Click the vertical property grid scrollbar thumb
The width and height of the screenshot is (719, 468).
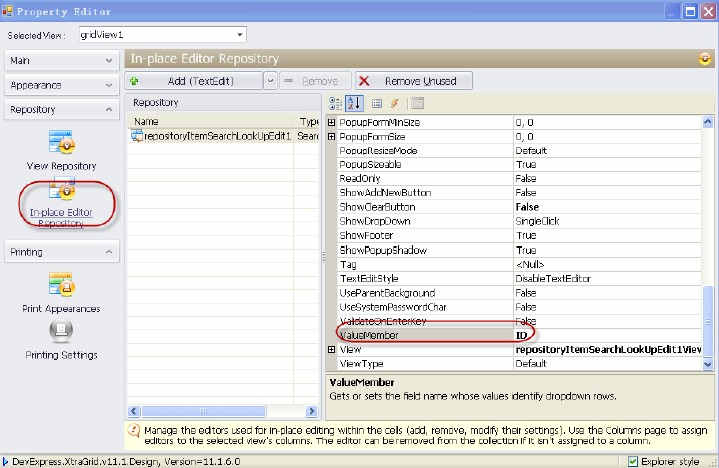(x=708, y=321)
